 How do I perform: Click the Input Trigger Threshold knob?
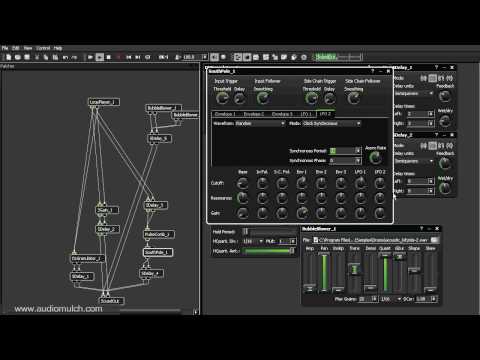click(222, 98)
